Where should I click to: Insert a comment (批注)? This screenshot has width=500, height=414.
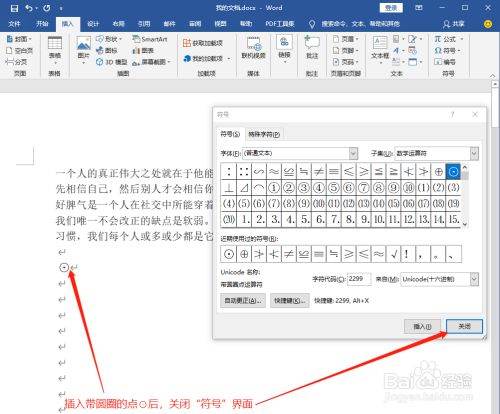(312, 48)
